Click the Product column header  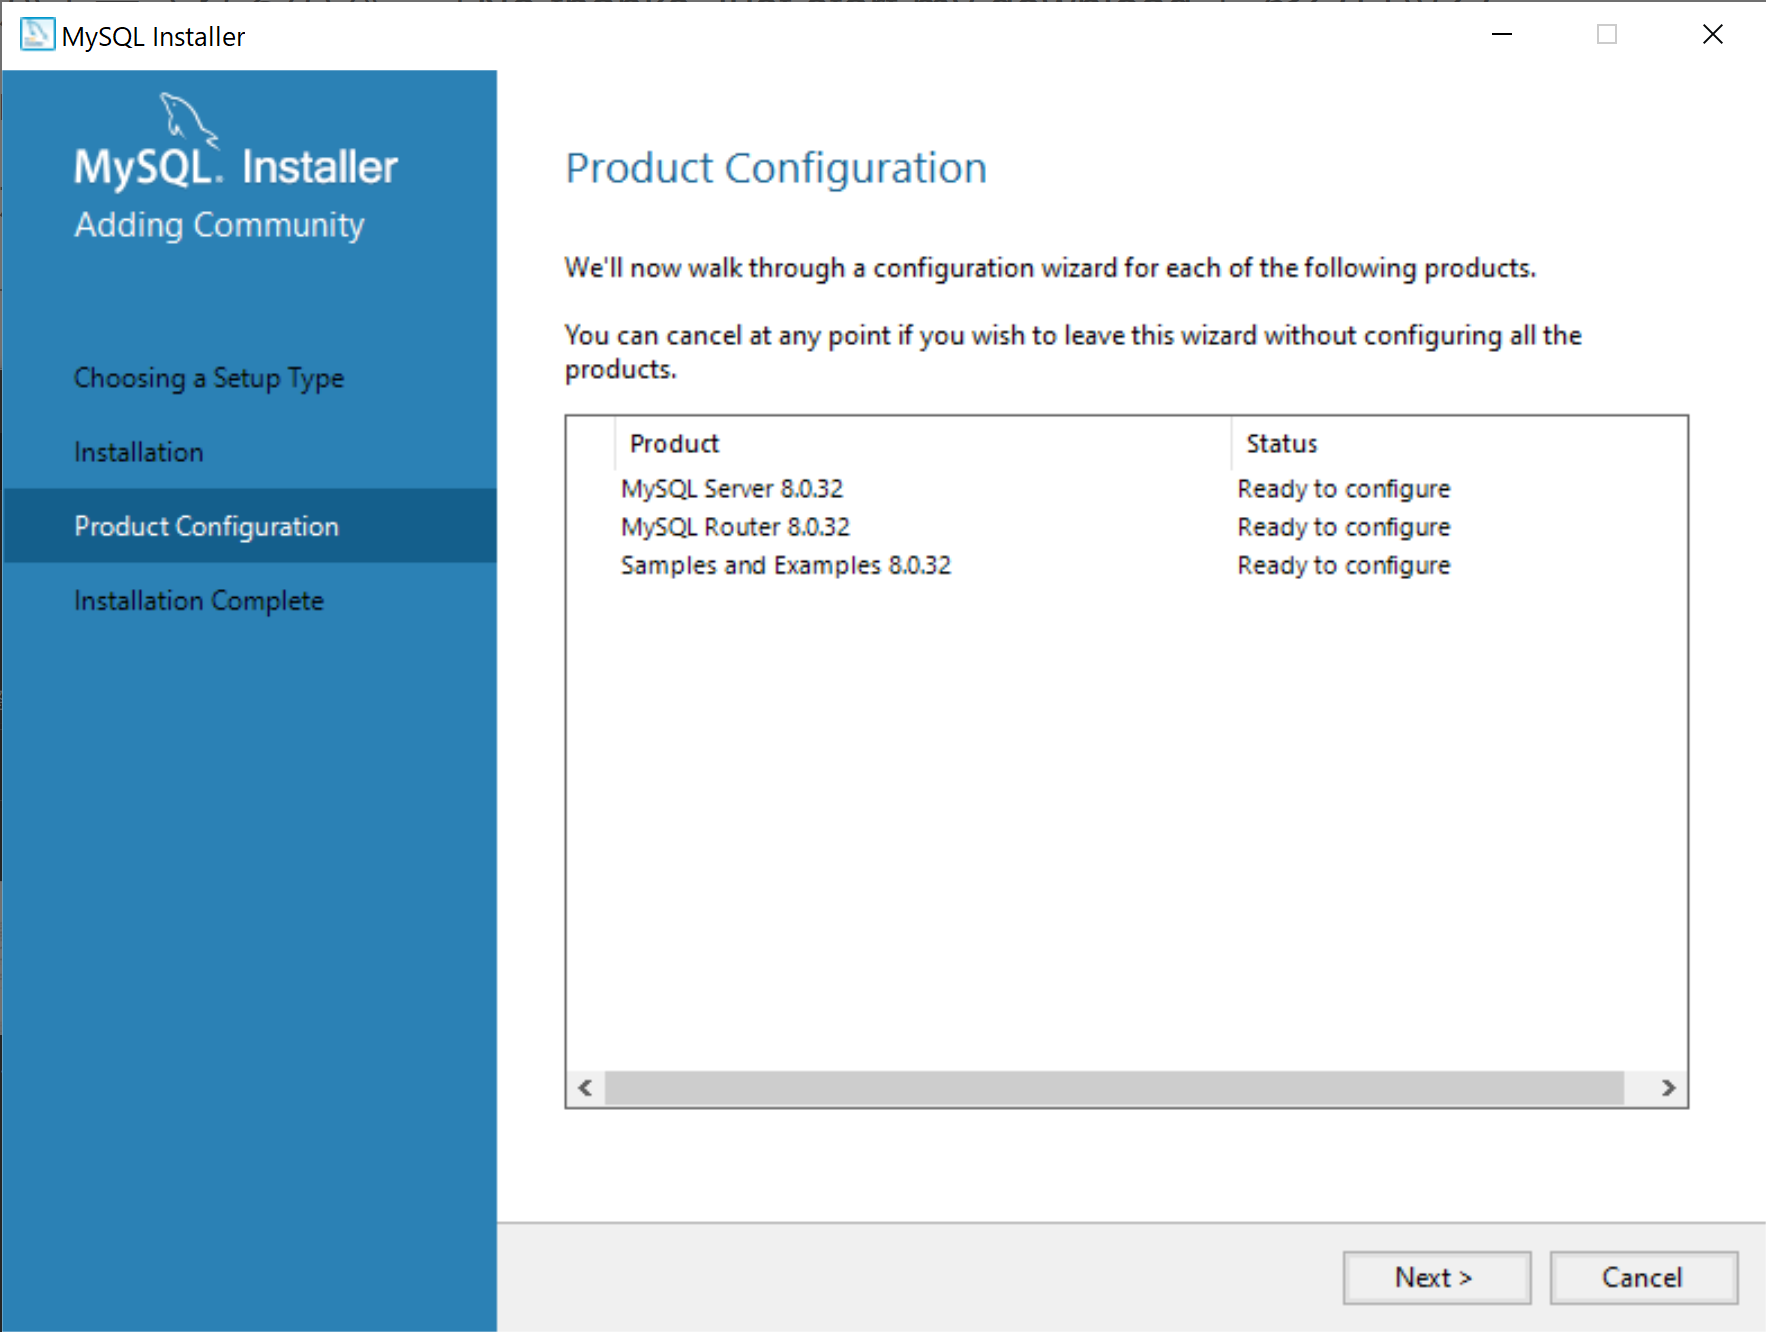[x=673, y=443]
